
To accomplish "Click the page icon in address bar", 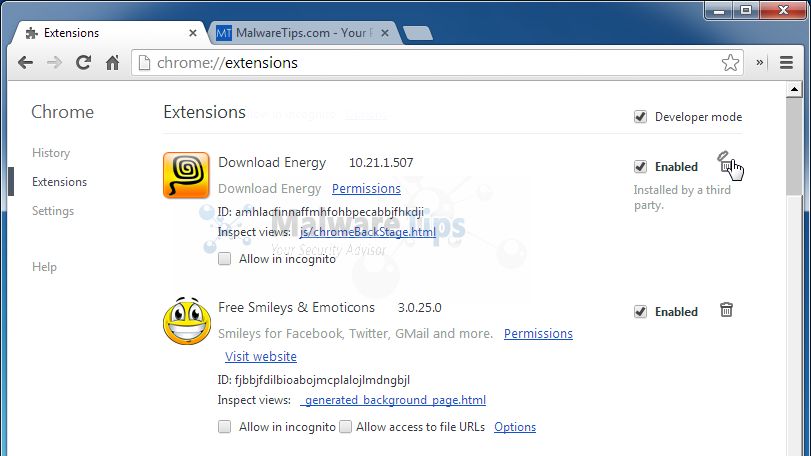I will coord(144,63).
